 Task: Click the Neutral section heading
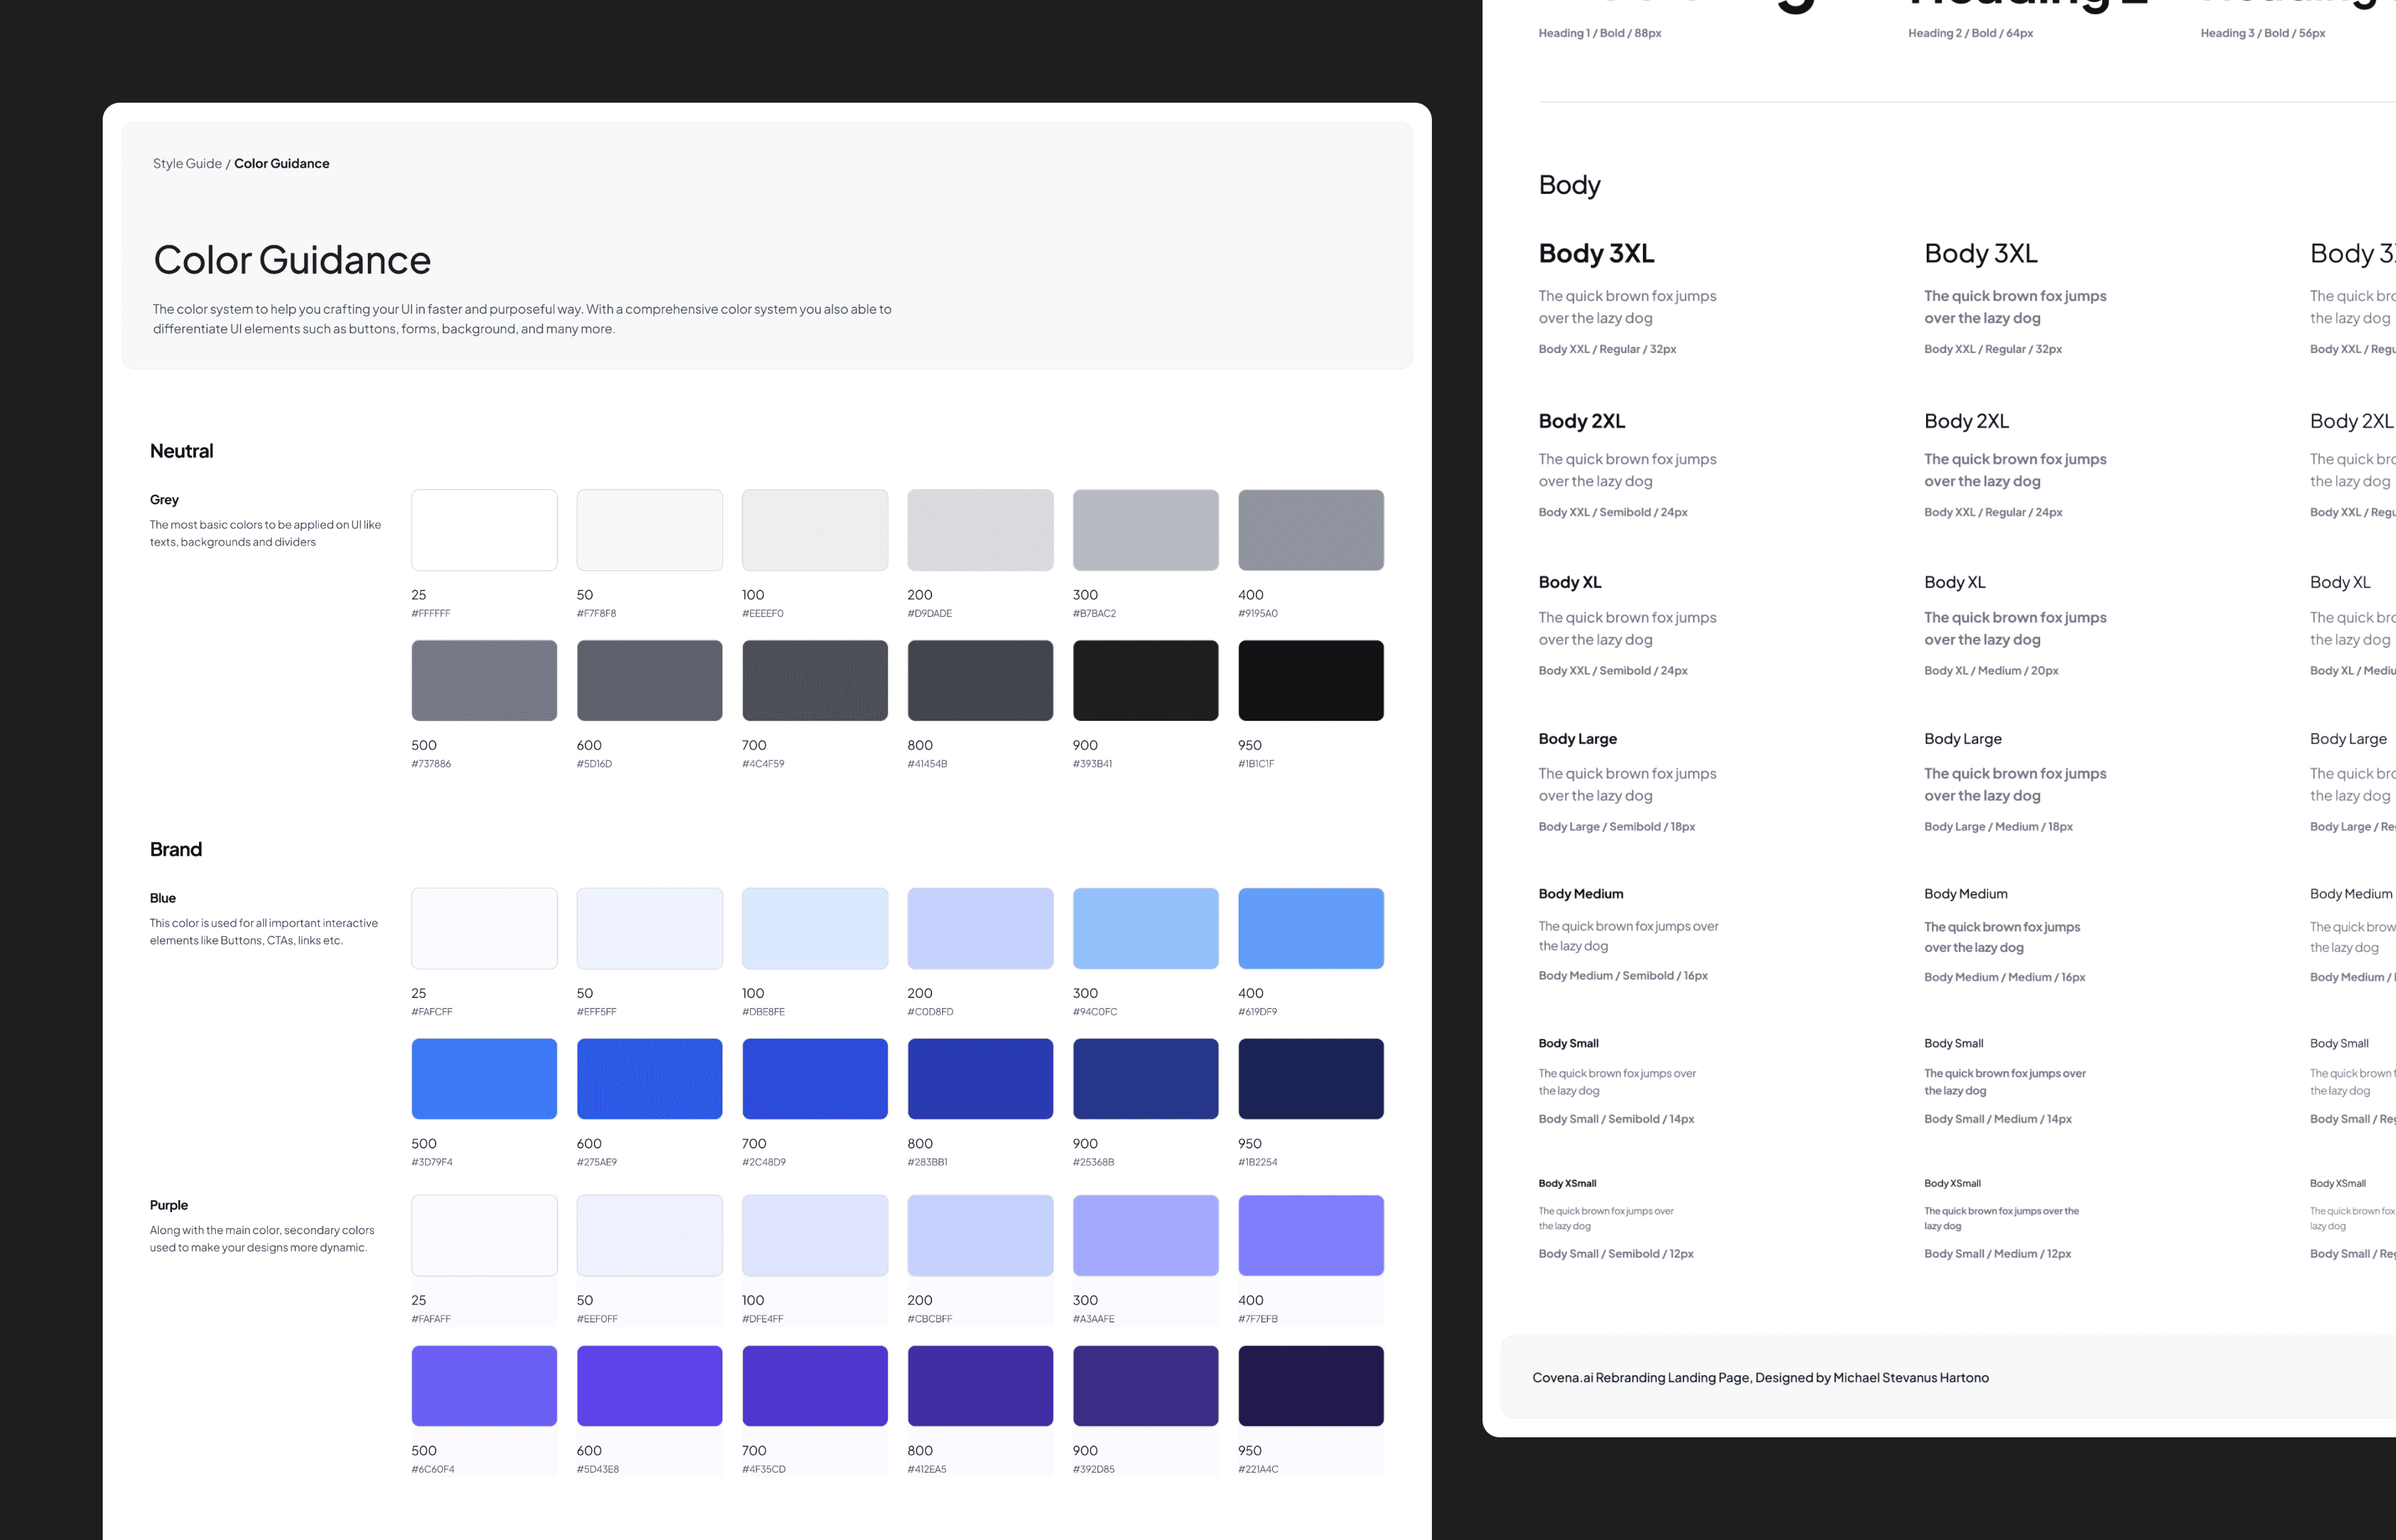click(181, 451)
